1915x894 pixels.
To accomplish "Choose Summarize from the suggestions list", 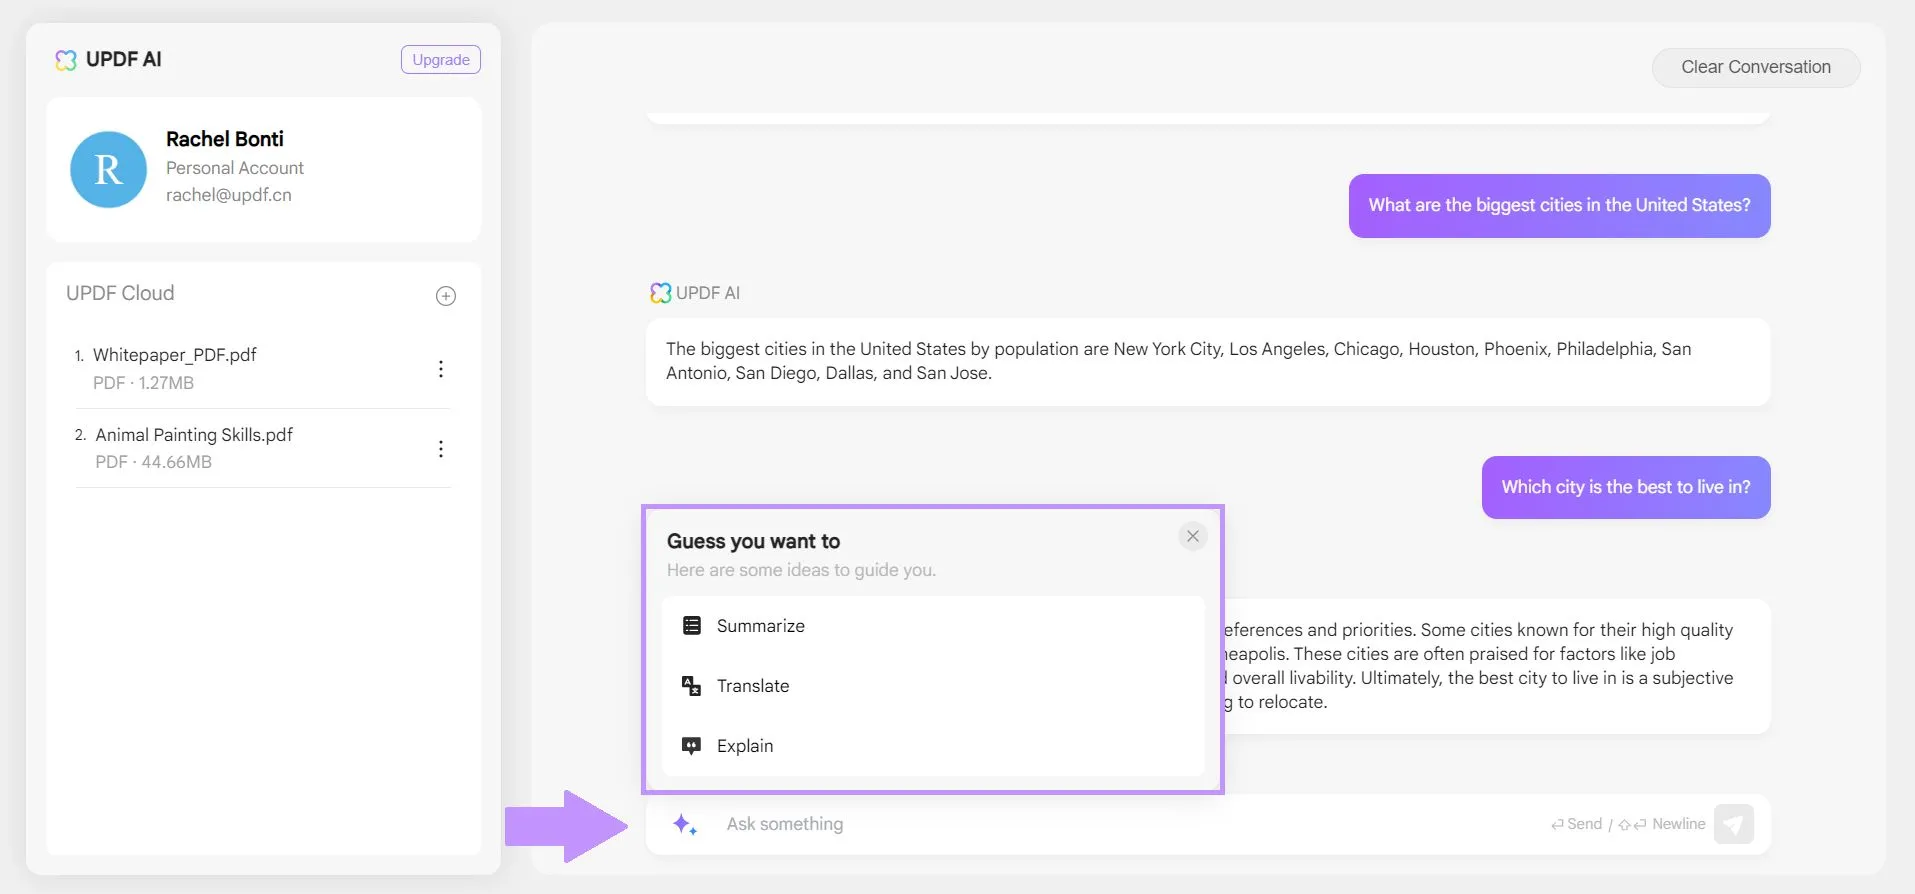I will [761, 626].
